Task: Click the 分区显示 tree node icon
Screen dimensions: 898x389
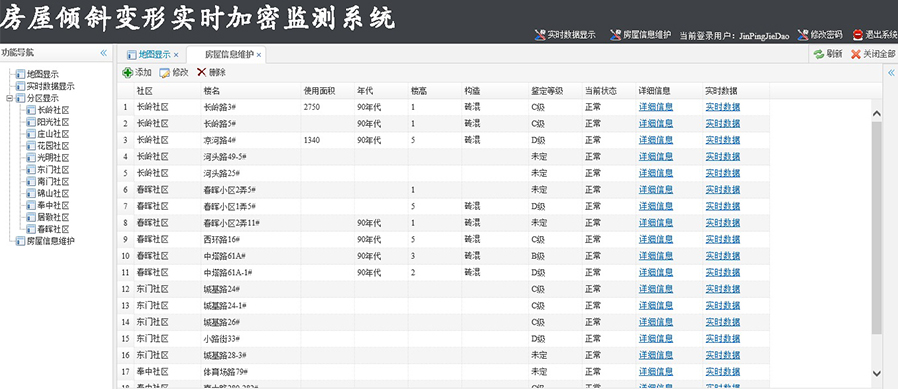Action: [x=21, y=99]
